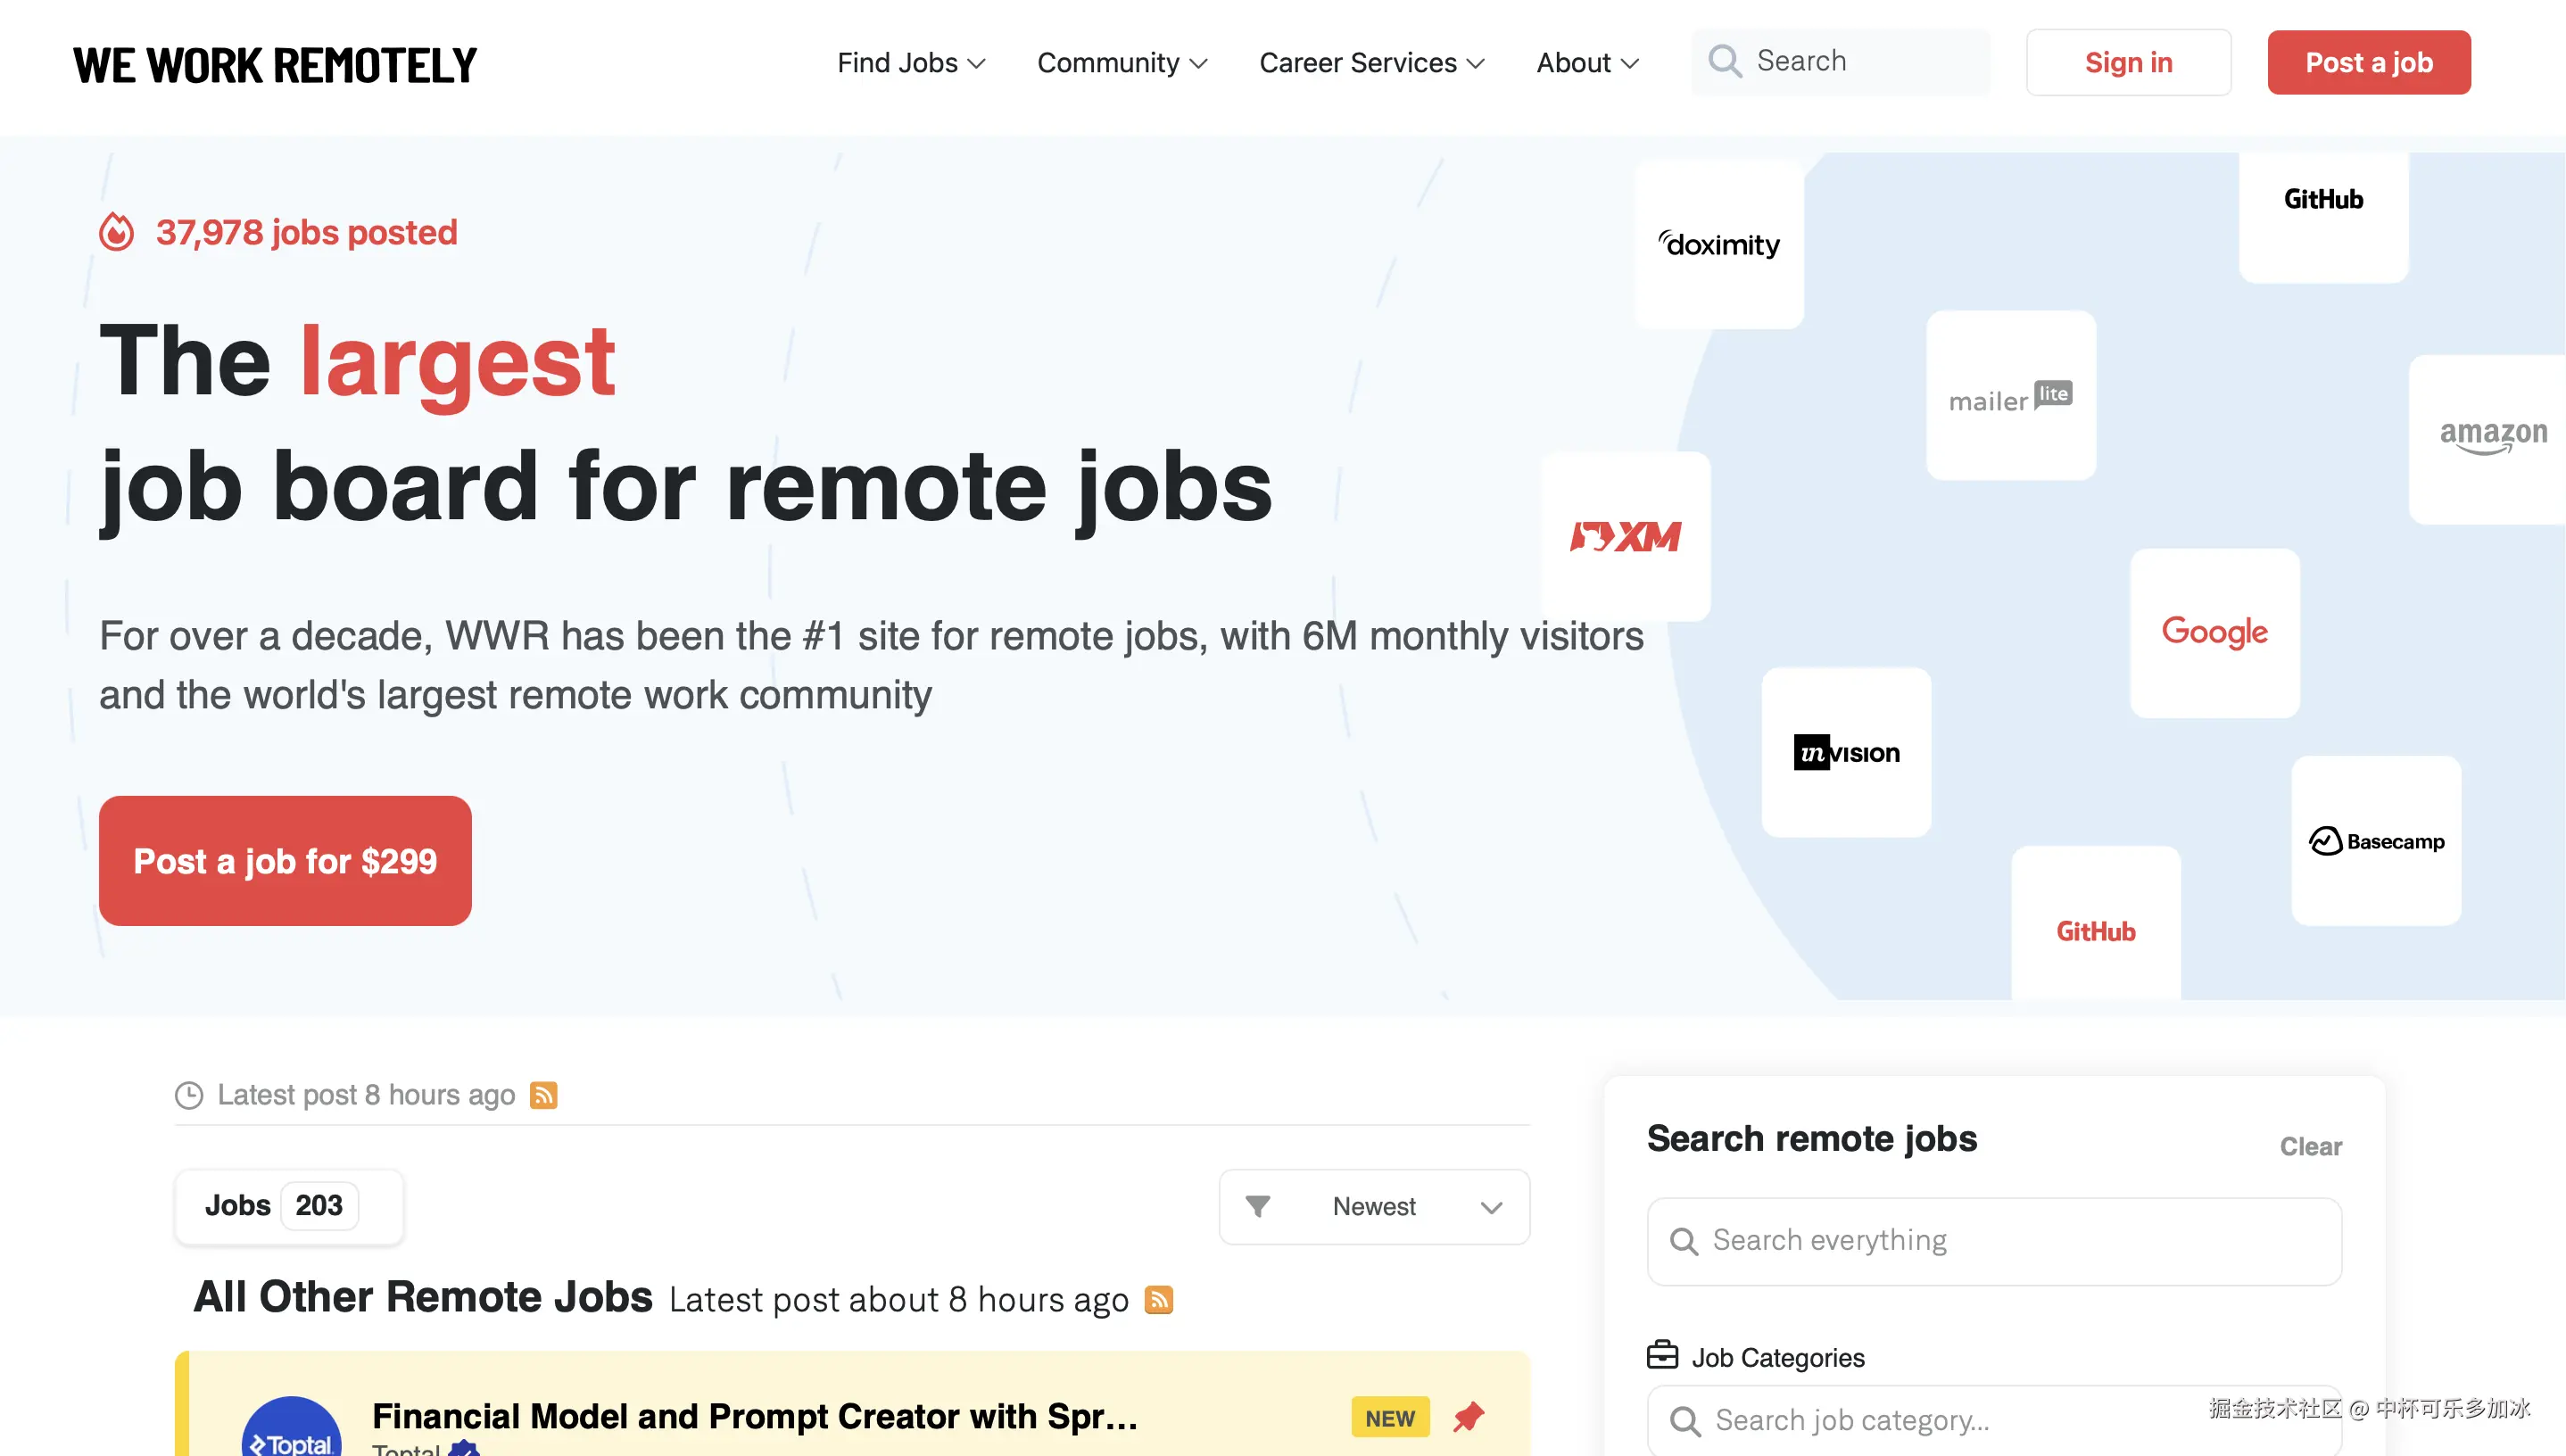Expand the Find Jobs menu
Image resolution: width=2566 pixels, height=1456 pixels.
pos(911,63)
